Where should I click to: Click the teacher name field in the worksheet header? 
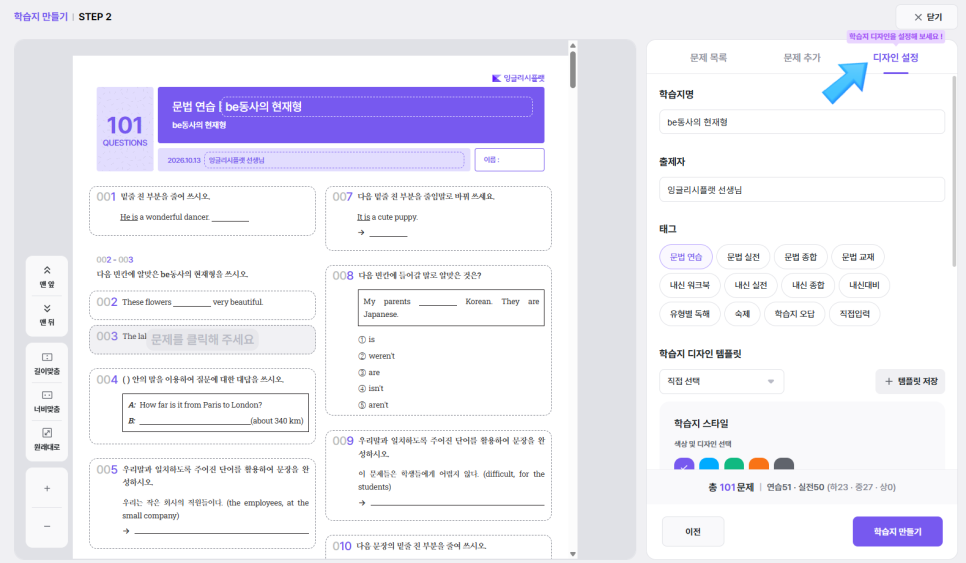coord(334,160)
